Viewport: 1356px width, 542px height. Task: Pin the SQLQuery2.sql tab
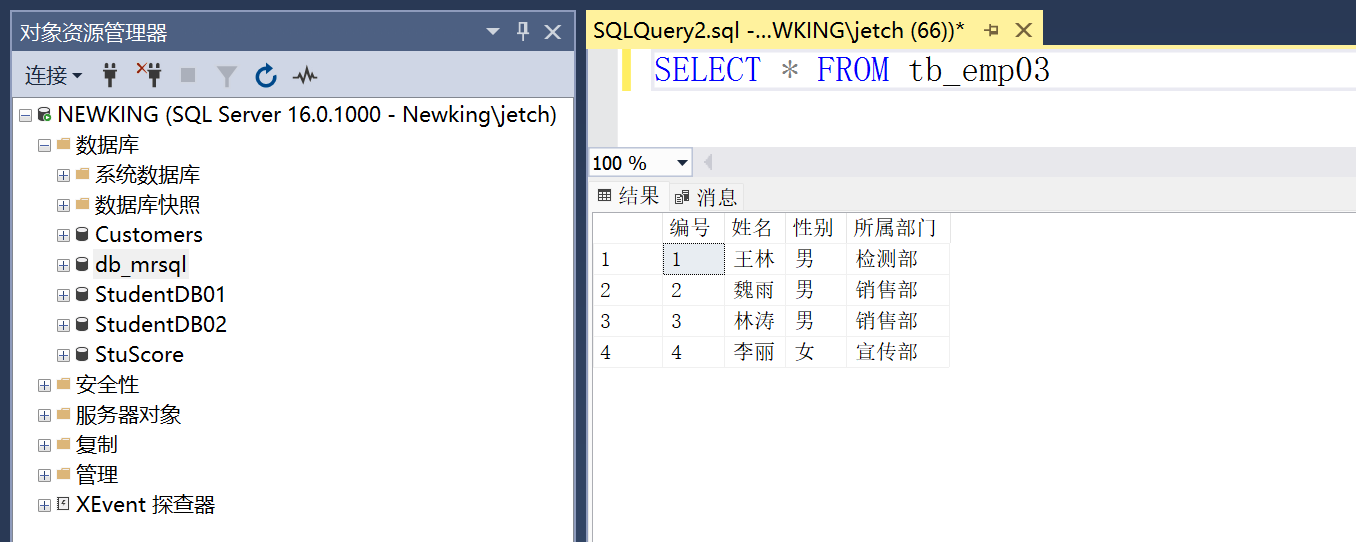click(x=991, y=30)
